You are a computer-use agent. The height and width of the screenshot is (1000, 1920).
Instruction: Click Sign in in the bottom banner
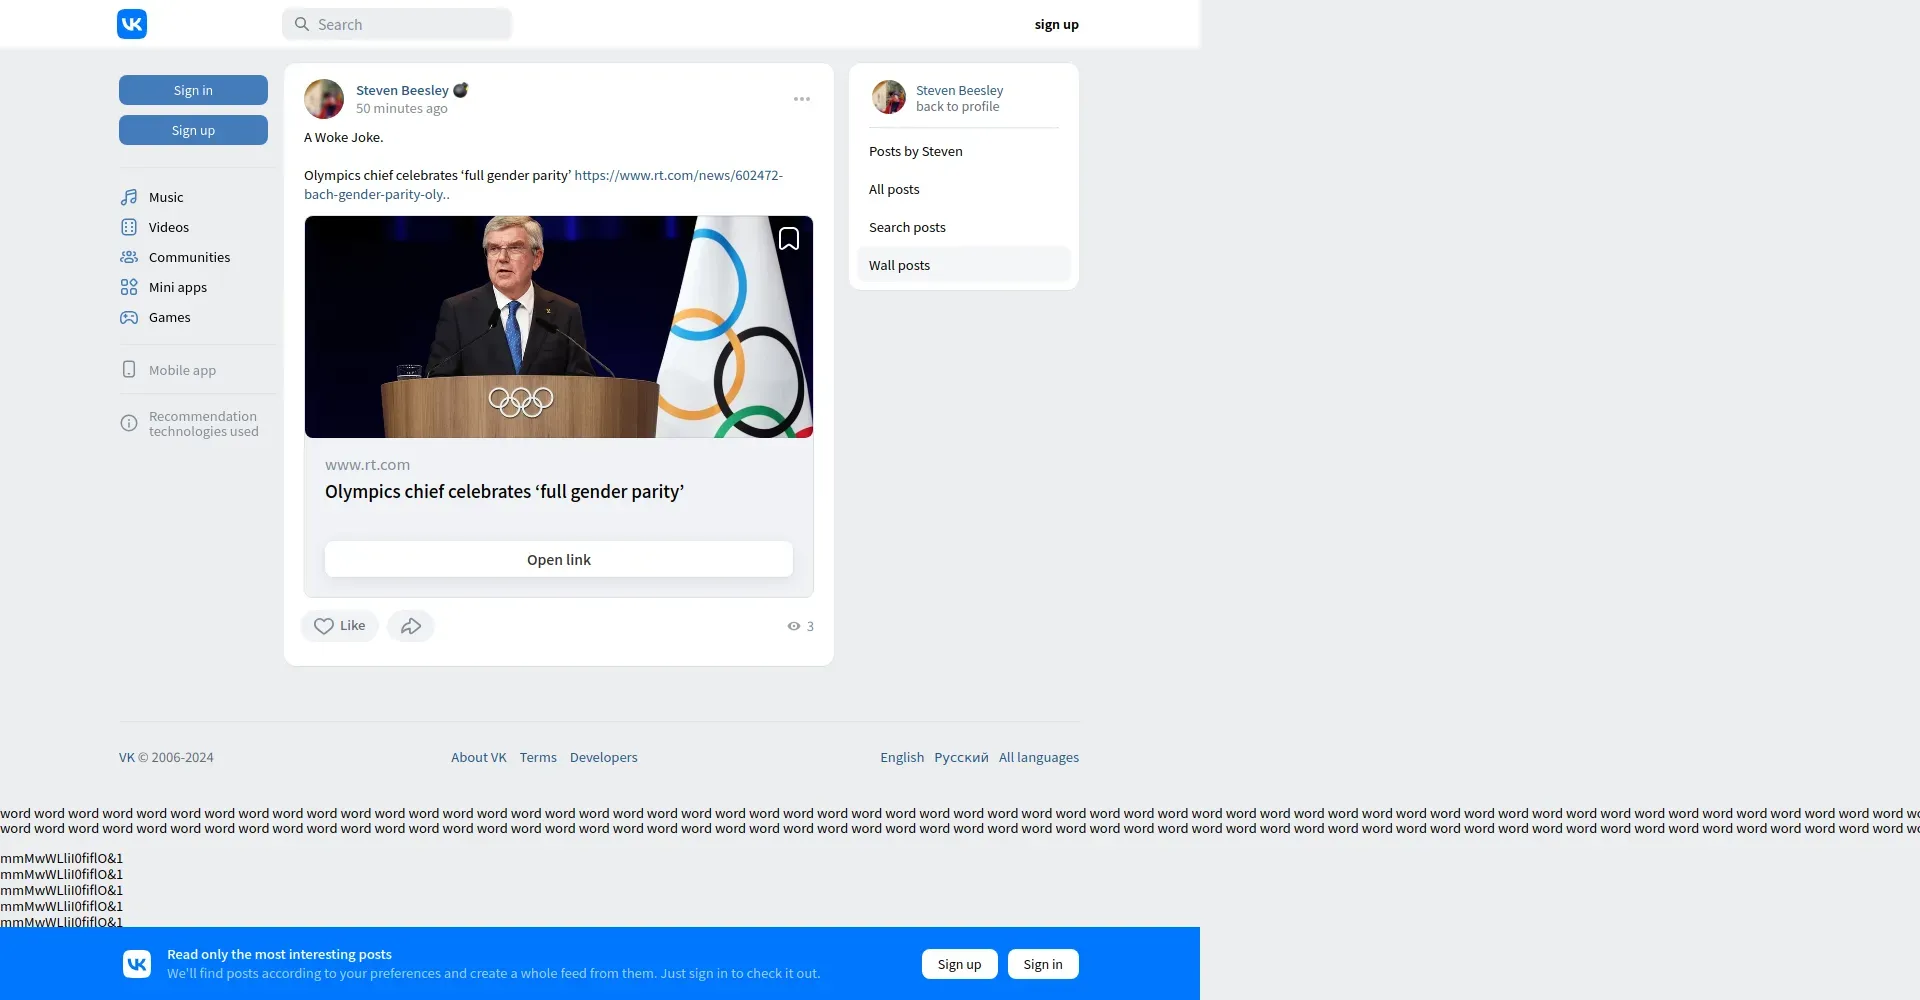click(x=1043, y=964)
